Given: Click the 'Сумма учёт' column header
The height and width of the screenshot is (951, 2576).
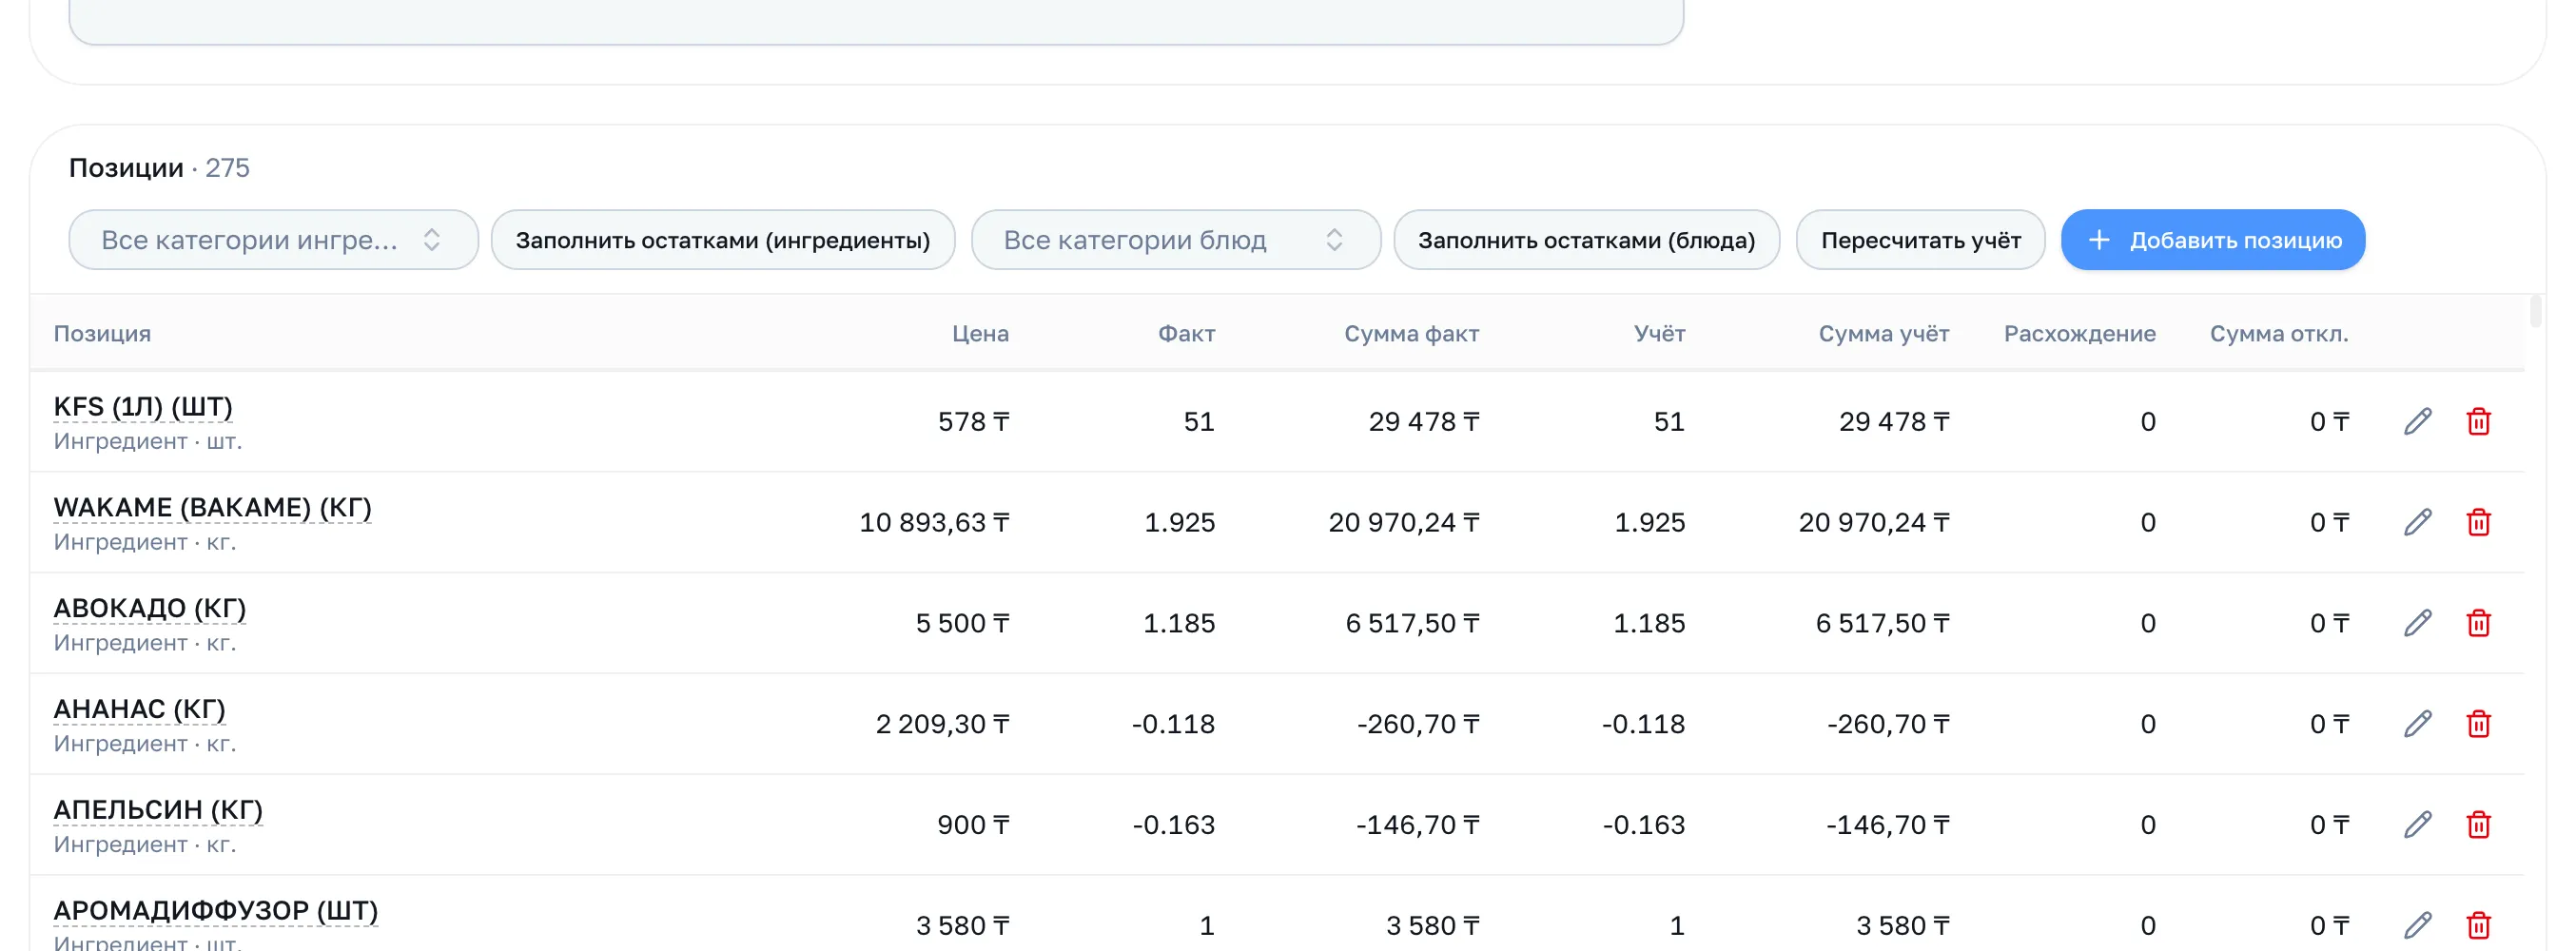Looking at the screenshot, I should pyautogui.click(x=1883, y=334).
